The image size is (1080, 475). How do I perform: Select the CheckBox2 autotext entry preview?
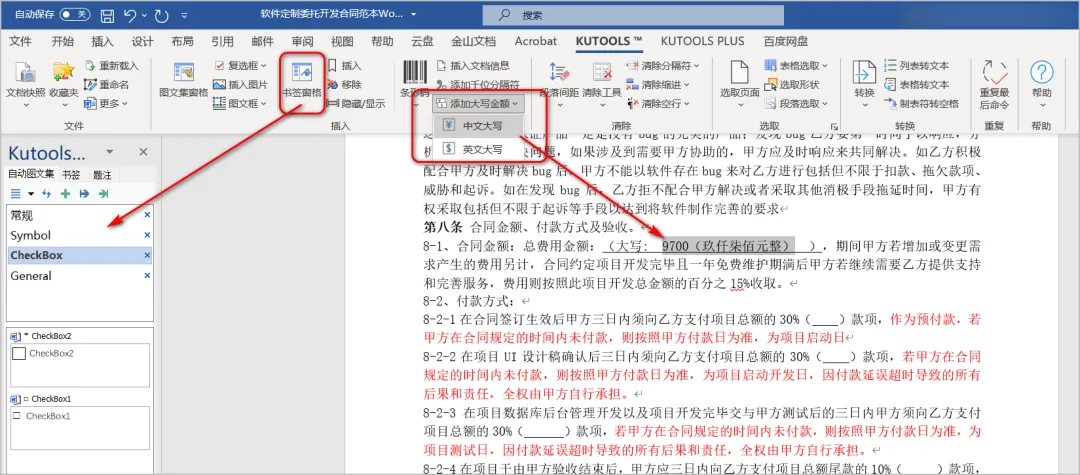coord(81,365)
